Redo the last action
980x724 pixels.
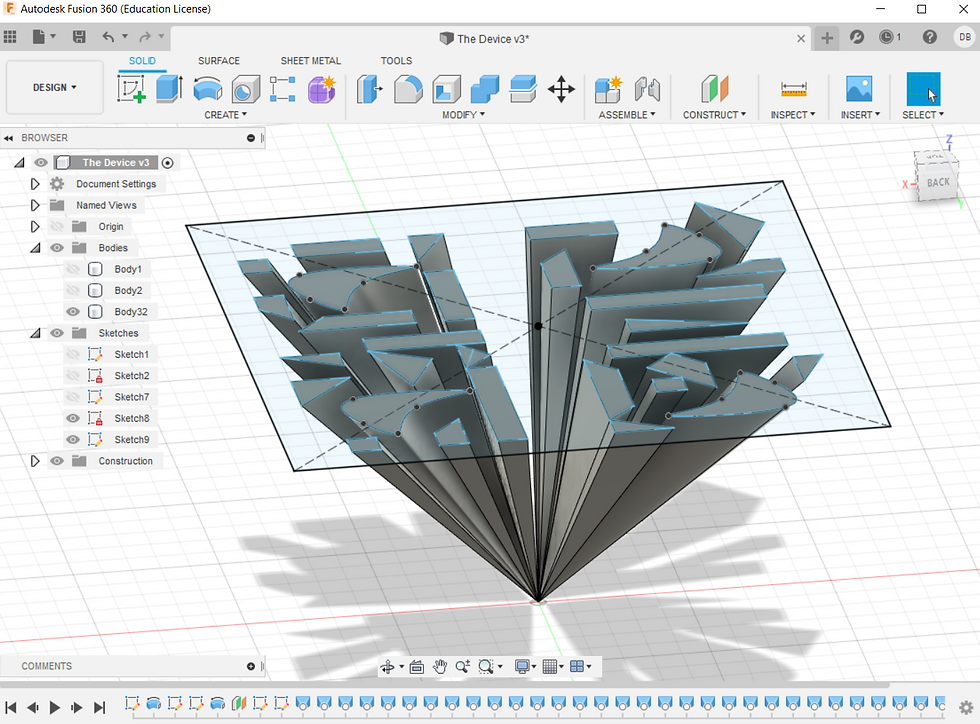(145, 37)
